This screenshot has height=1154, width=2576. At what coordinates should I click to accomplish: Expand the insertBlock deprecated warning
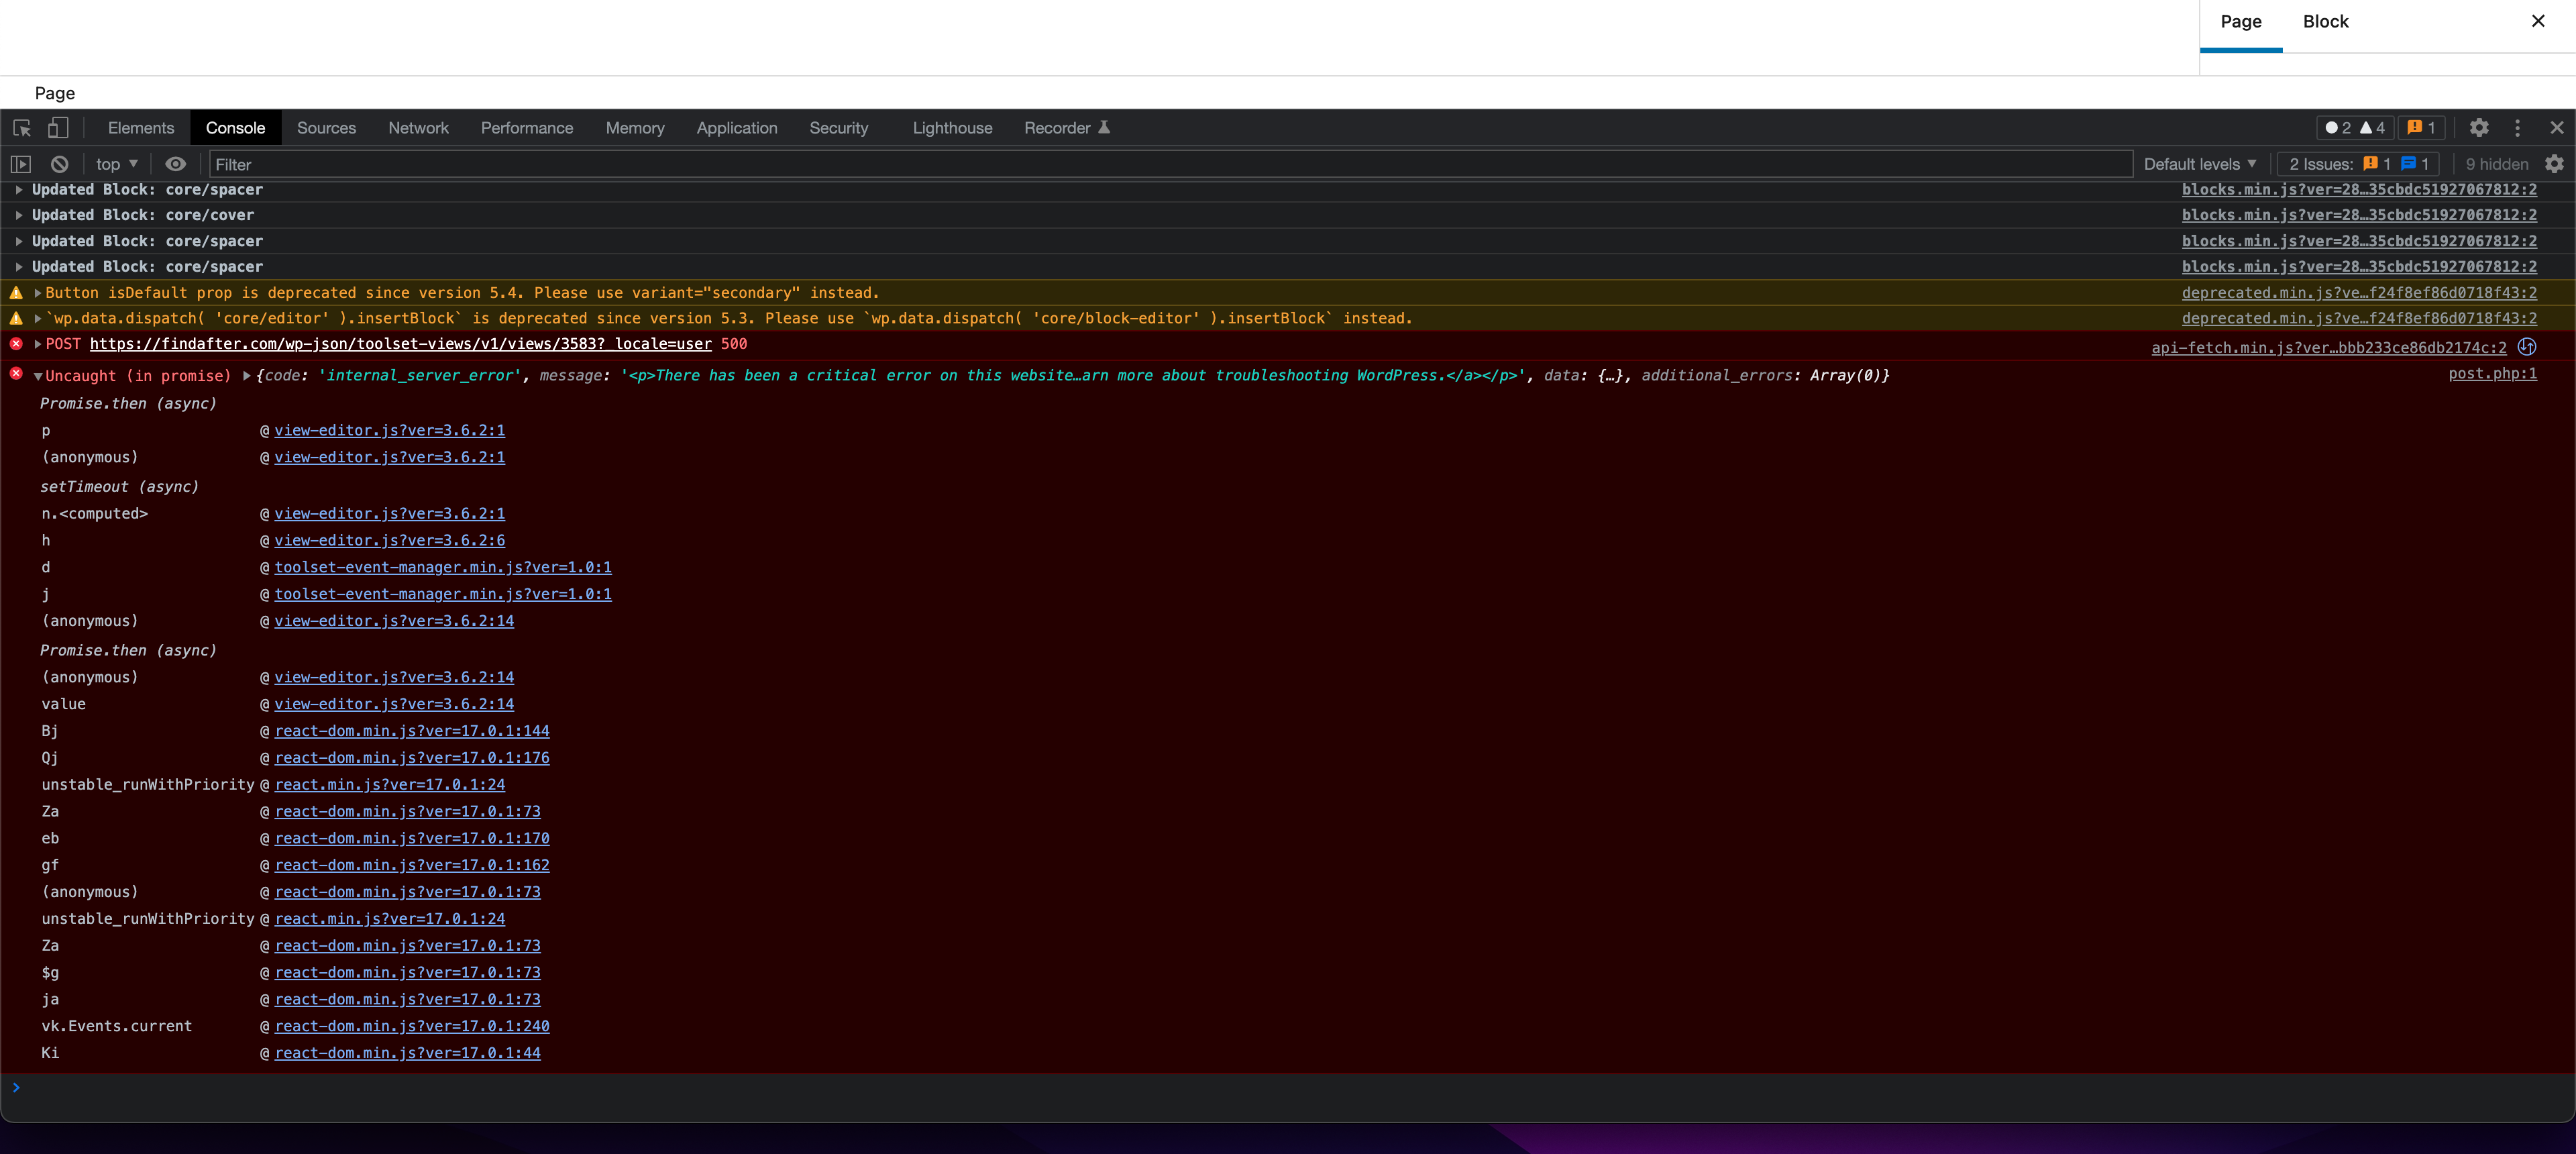tap(38, 318)
